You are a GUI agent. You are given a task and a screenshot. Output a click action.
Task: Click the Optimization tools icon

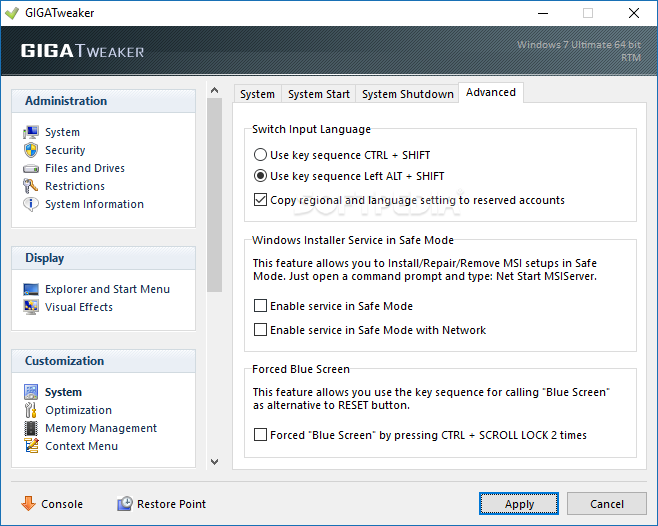pyautogui.click(x=31, y=410)
